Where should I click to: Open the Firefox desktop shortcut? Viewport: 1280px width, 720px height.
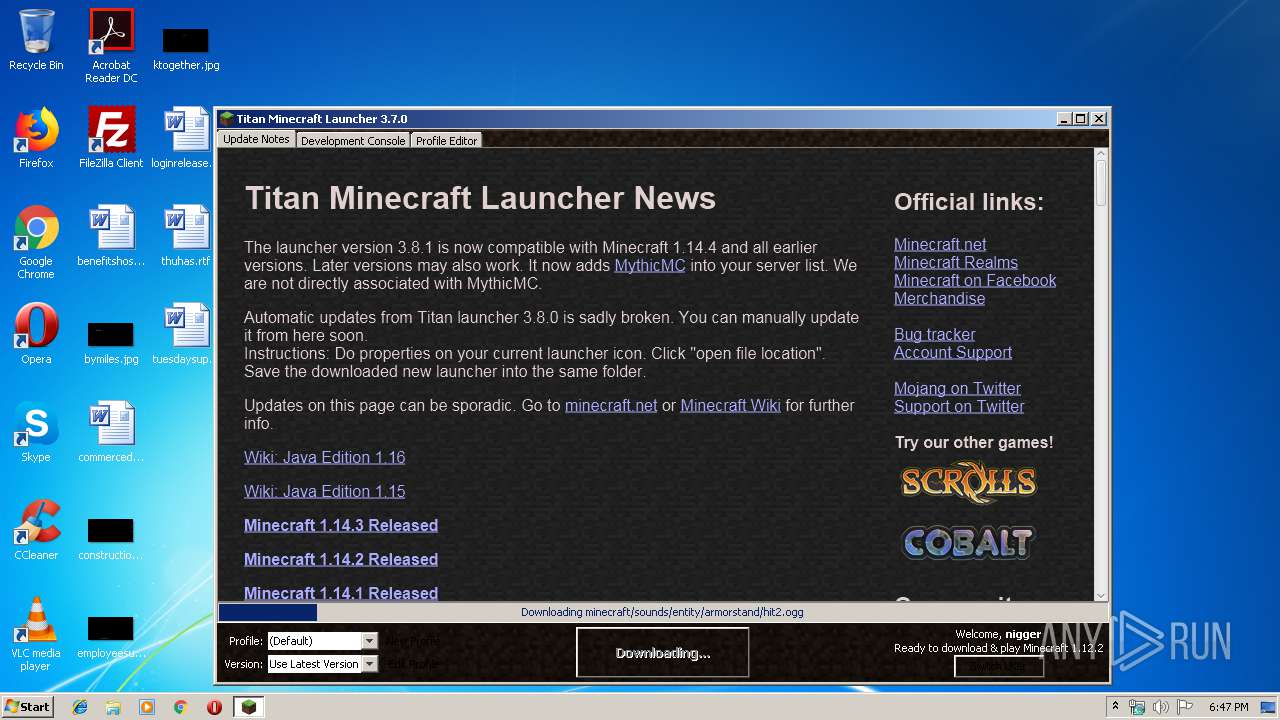coord(36,138)
